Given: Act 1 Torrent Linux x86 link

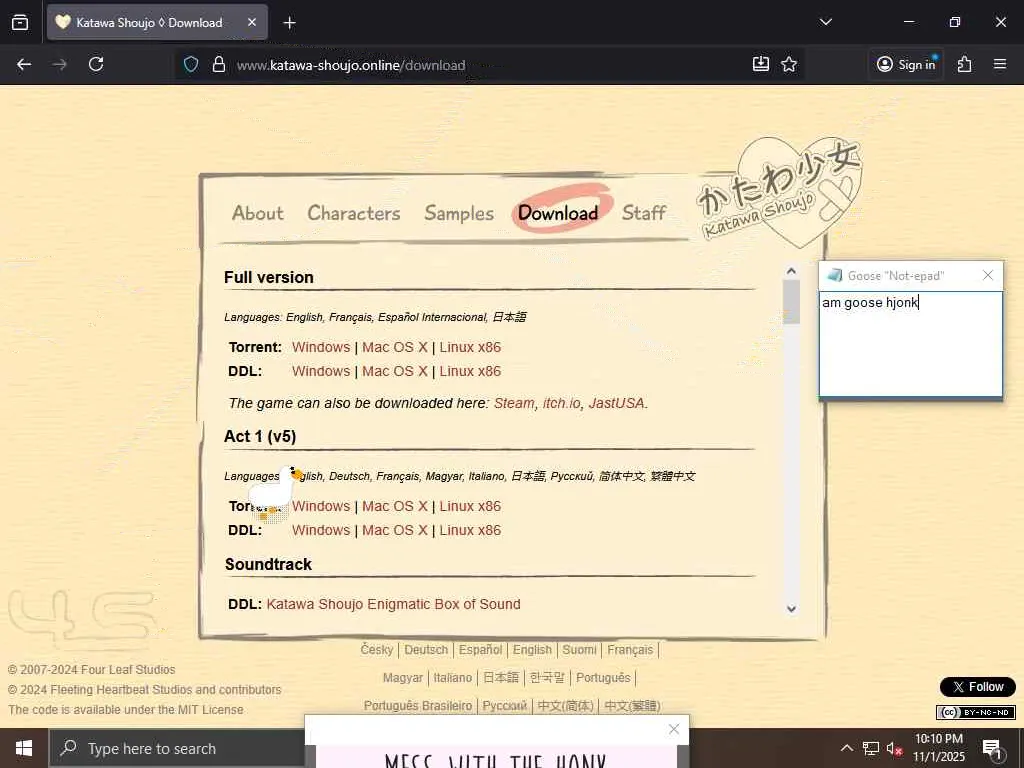Looking at the screenshot, I should click(x=470, y=506).
